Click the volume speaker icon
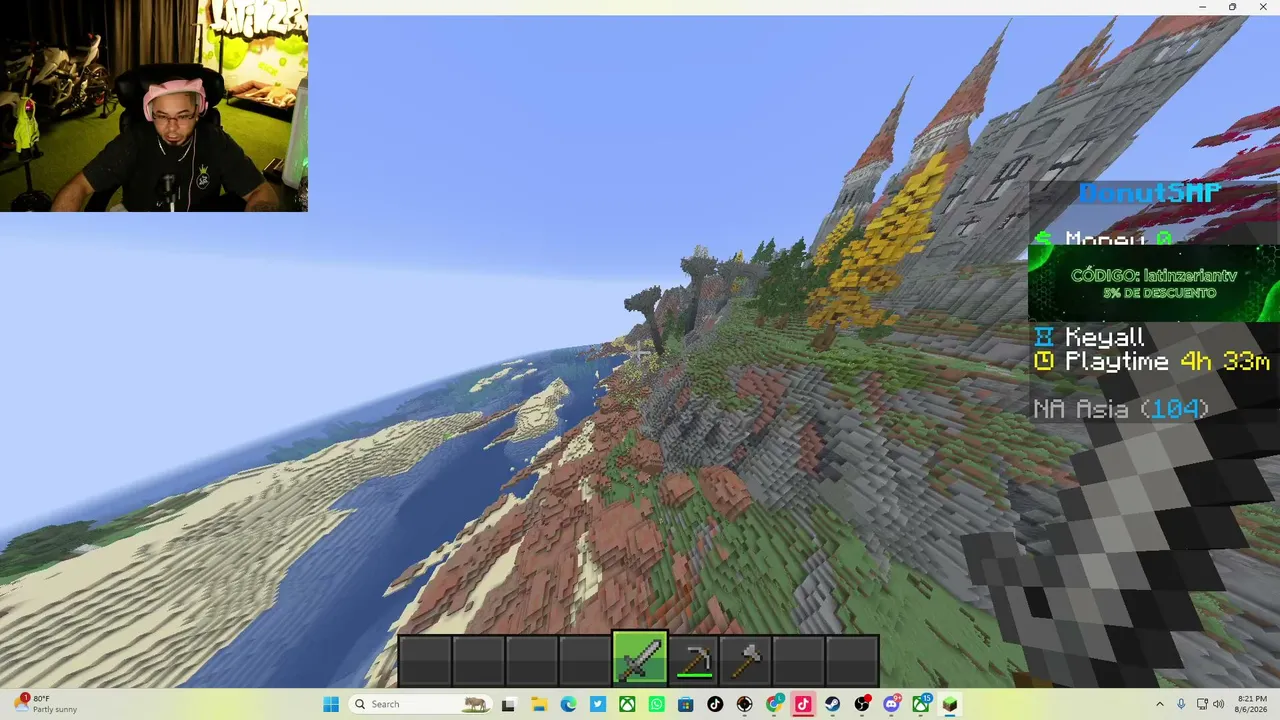The image size is (1280, 720). (1219, 704)
